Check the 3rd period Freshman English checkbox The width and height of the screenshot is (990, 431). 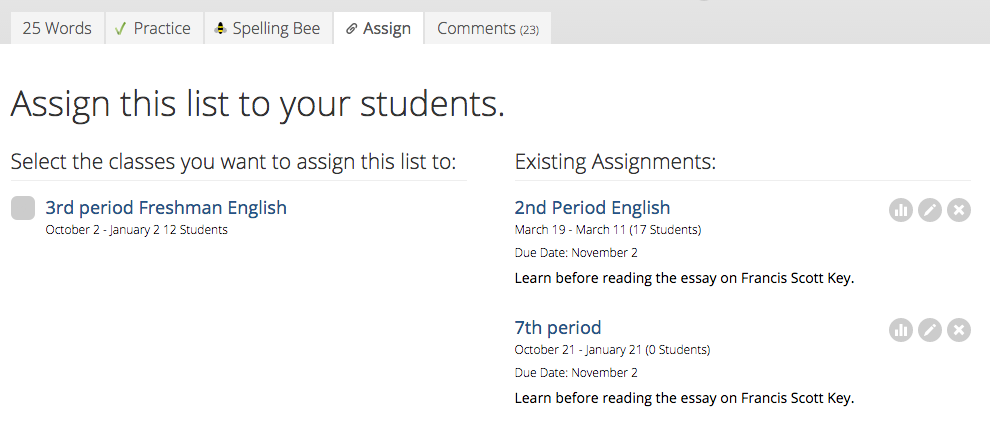[23, 209]
